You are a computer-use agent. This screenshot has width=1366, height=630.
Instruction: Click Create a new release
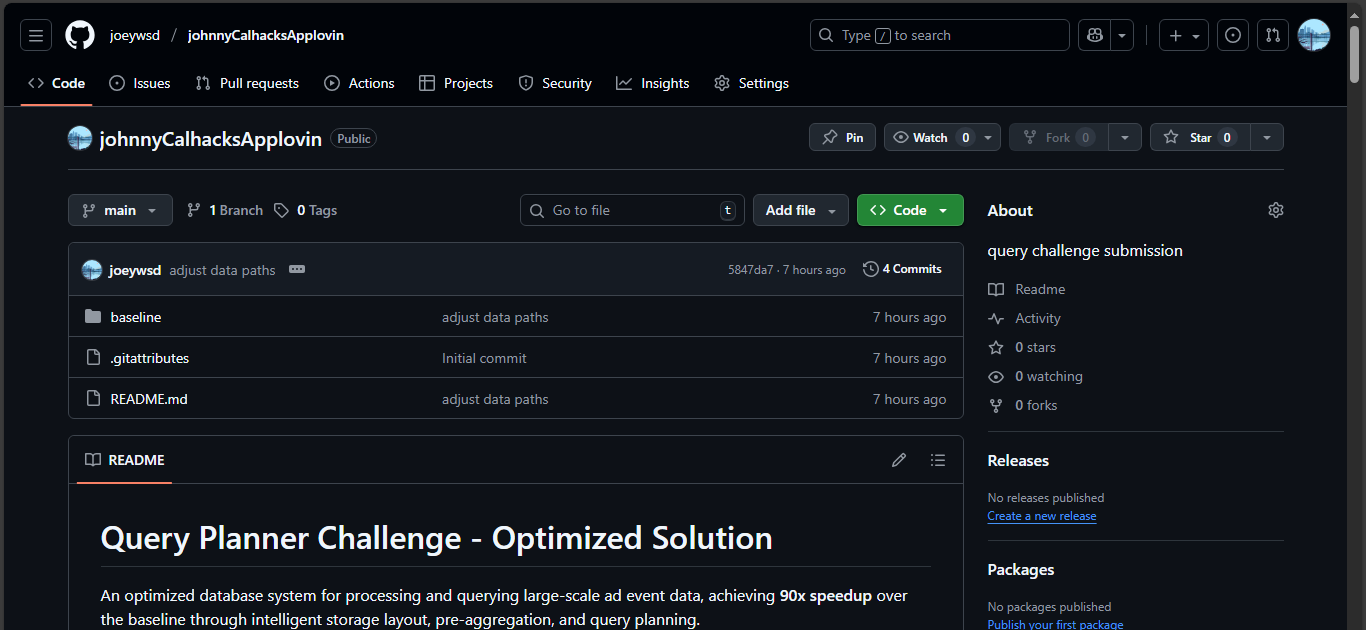coord(1042,516)
